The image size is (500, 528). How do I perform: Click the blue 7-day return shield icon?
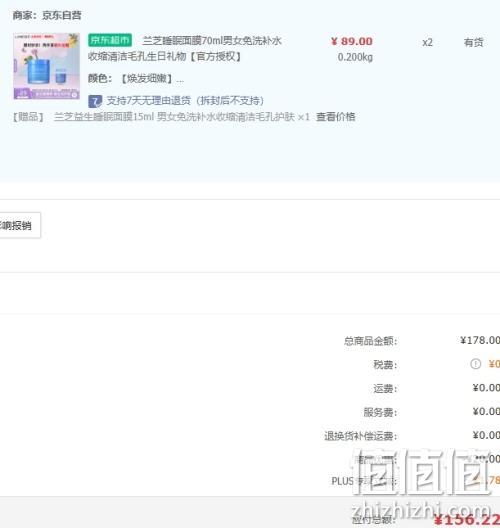pyautogui.click(x=95, y=101)
